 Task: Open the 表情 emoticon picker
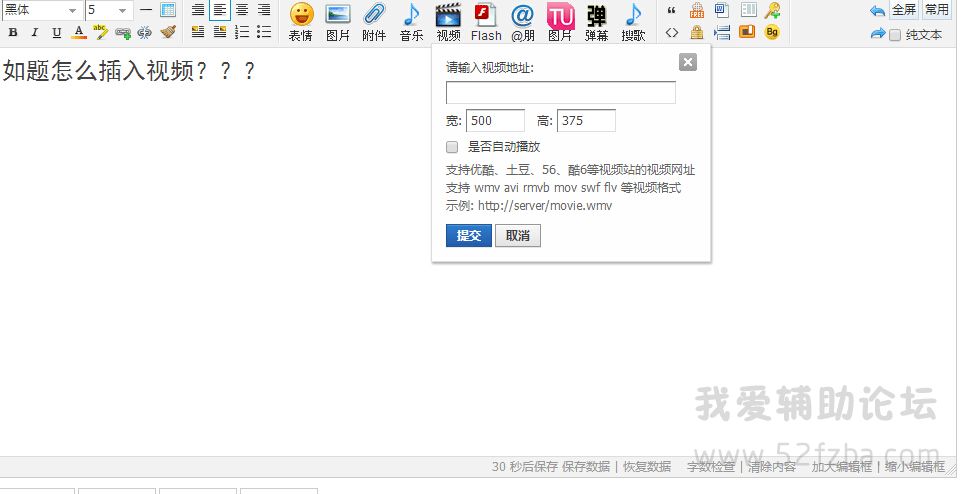pyautogui.click(x=301, y=22)
